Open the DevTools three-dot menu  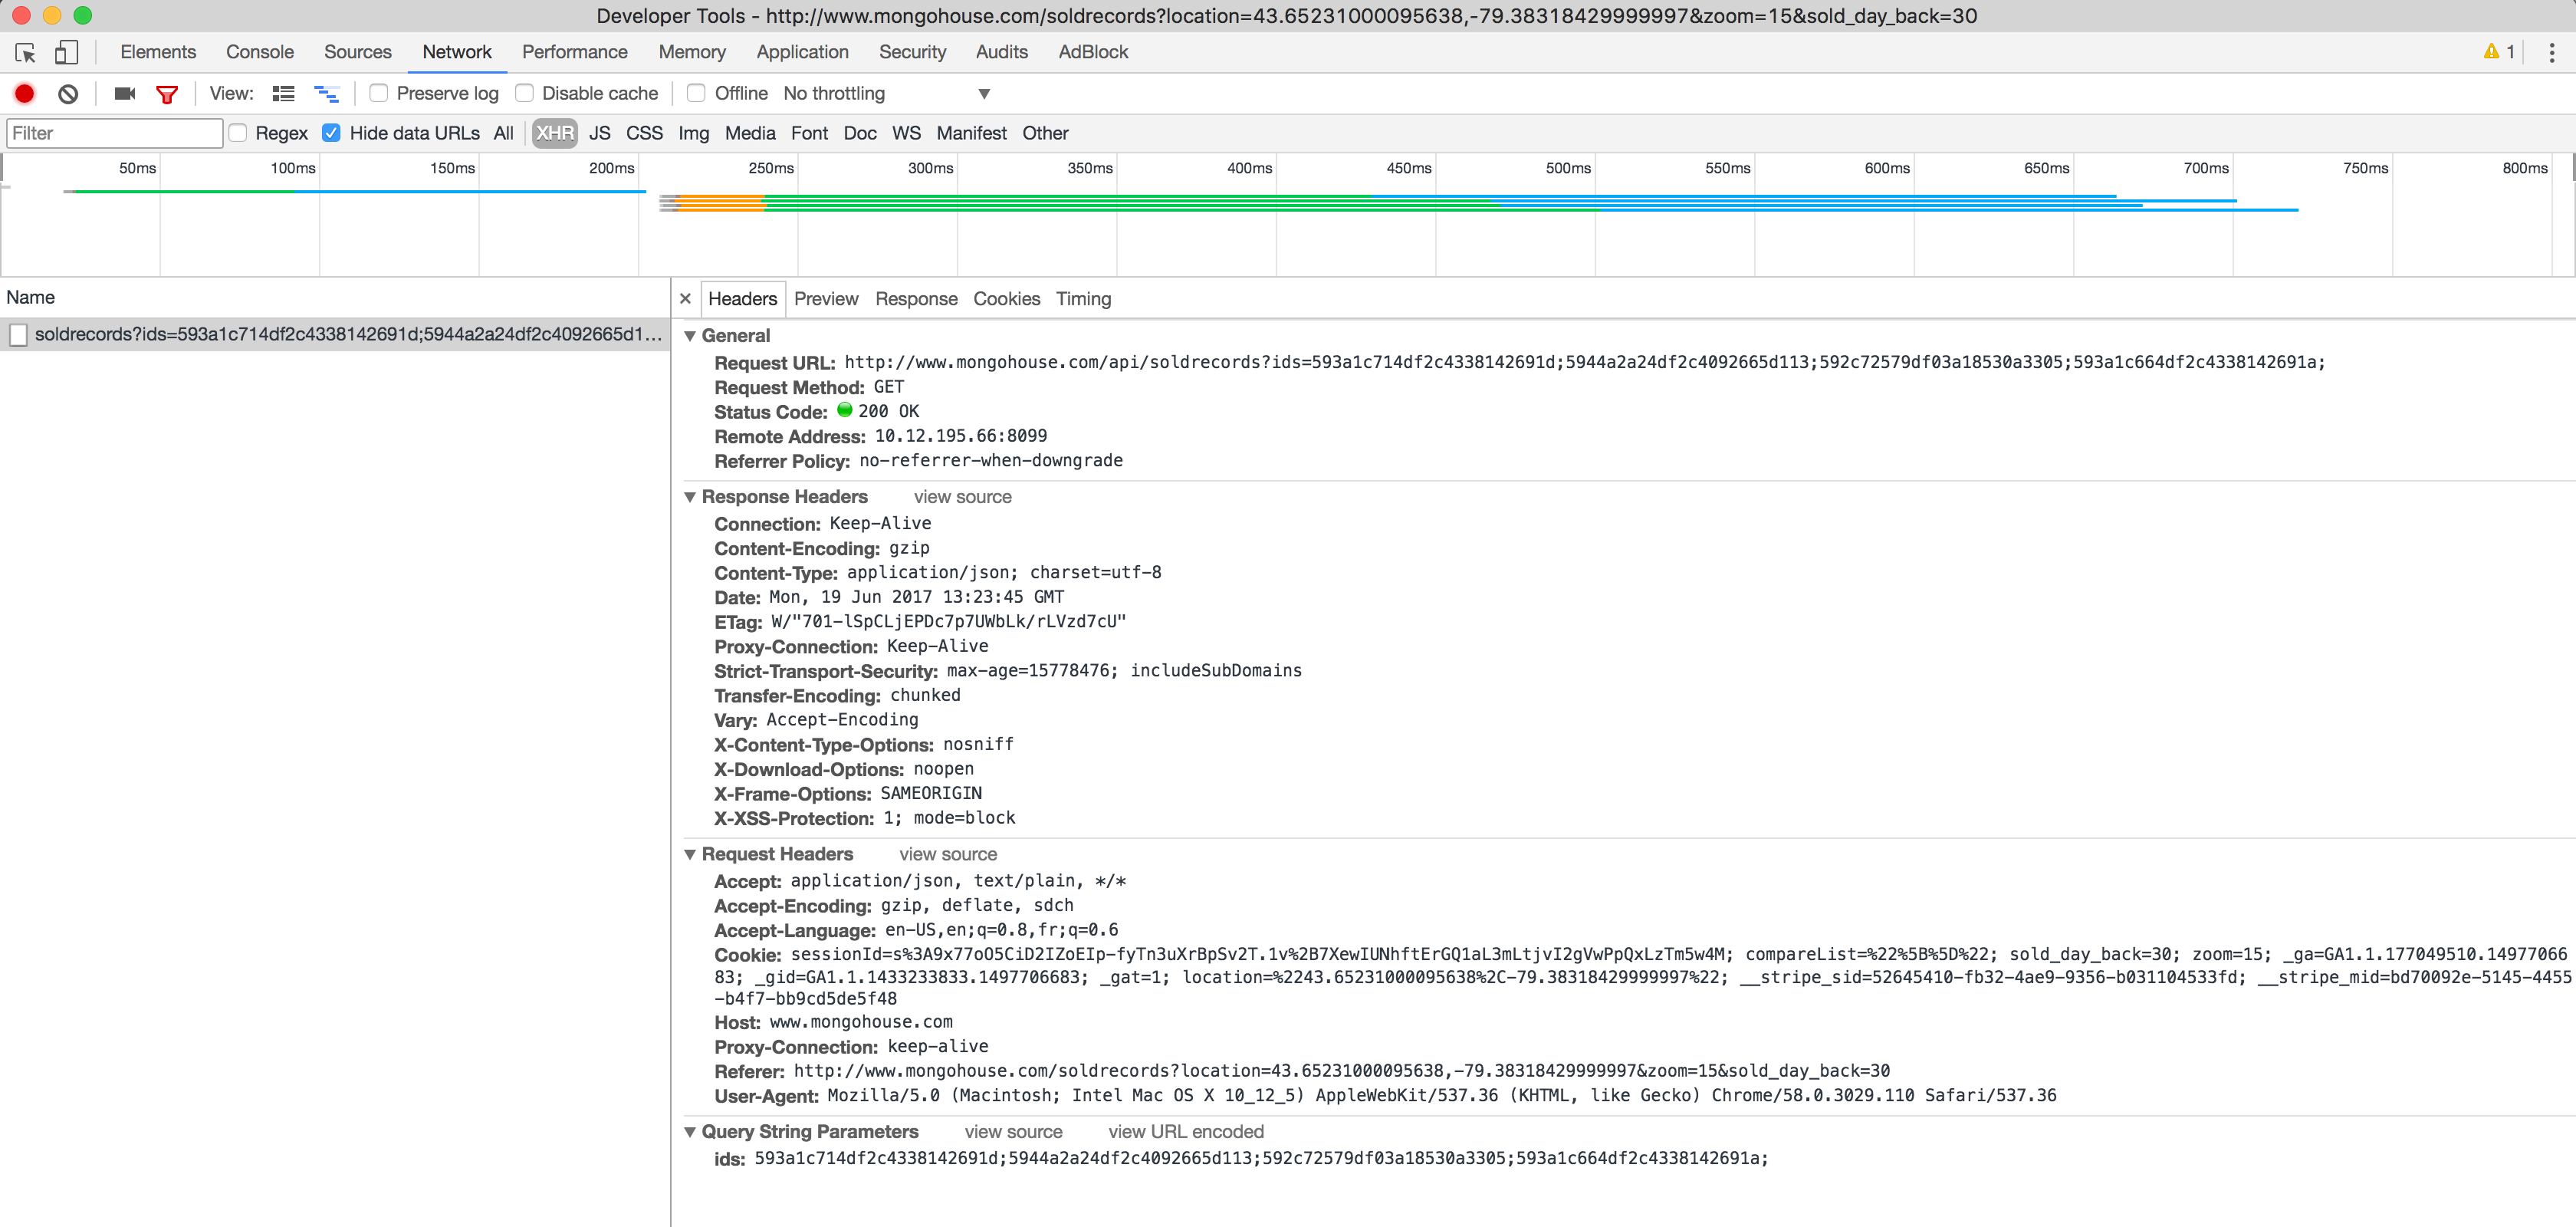(2551, 52)
